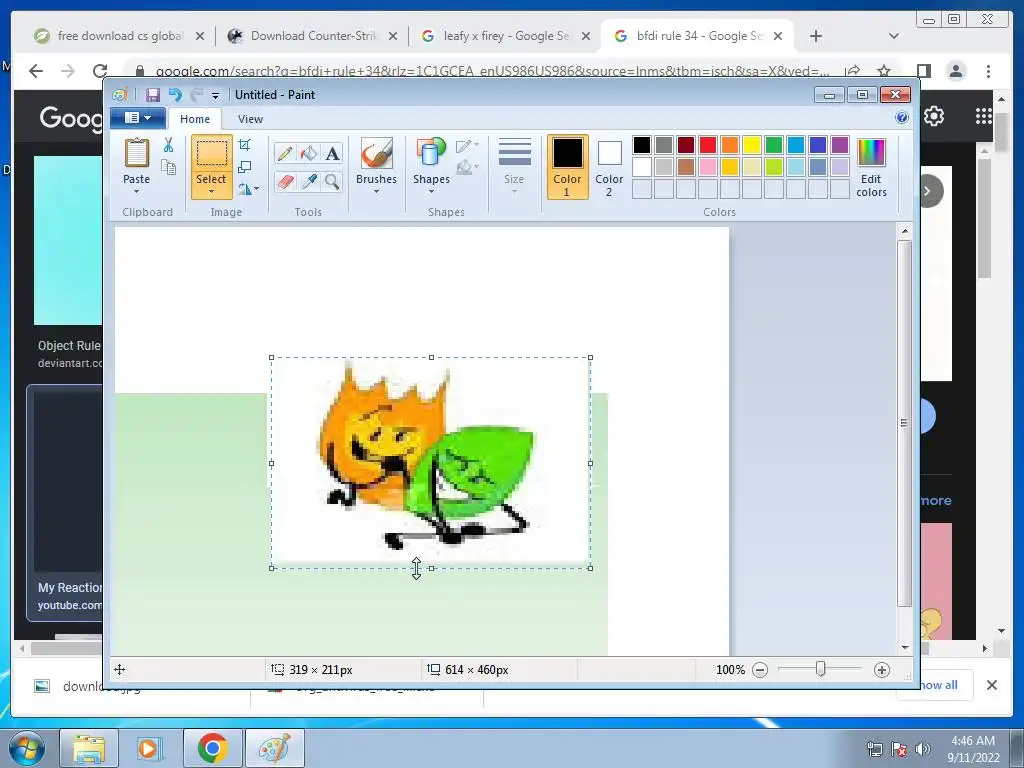
Task: Pick the purple color swatch
Action: point(840,145)
